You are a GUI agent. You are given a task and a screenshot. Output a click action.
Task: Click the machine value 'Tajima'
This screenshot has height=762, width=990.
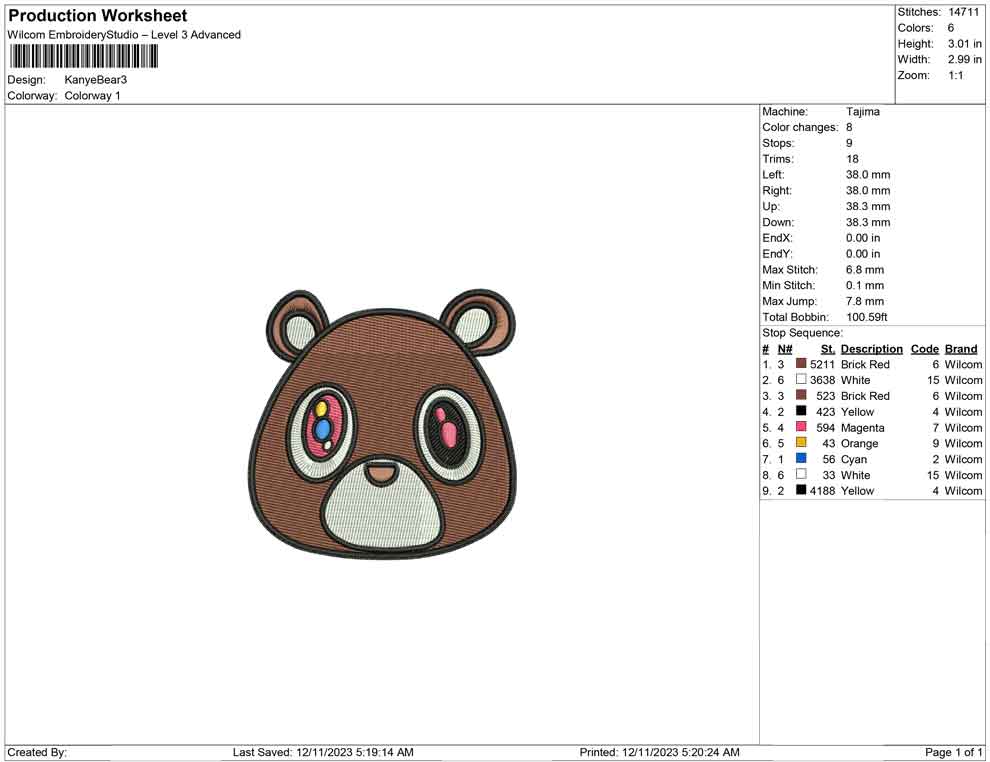coord(862,111)
